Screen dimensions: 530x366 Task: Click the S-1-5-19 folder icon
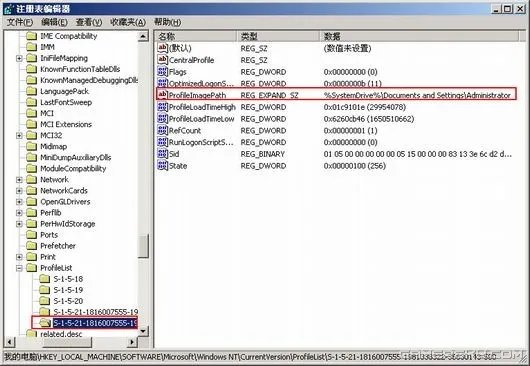click(x=45, y=290)
